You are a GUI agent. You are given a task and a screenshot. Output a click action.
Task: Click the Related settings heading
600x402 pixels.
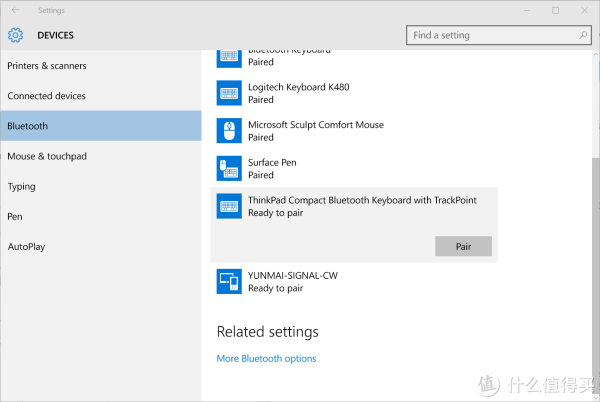point(267,332)
